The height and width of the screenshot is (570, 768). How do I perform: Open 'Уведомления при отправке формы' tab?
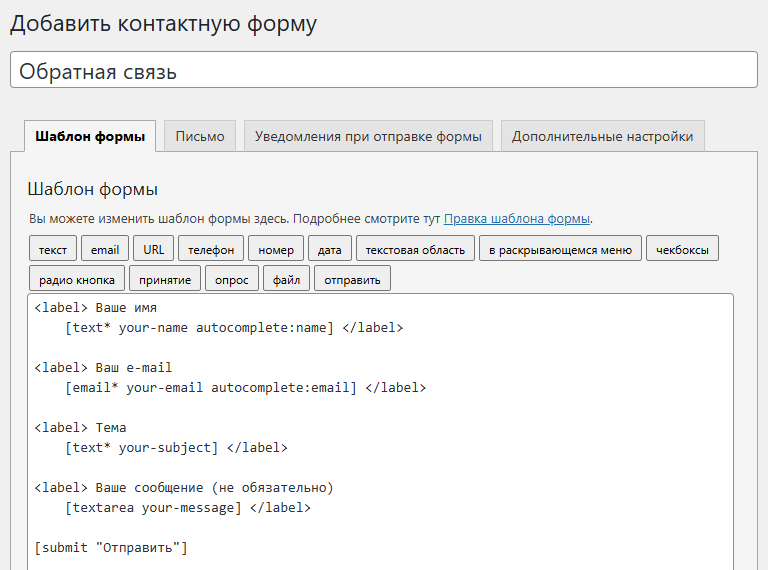(x=368, y=136)
